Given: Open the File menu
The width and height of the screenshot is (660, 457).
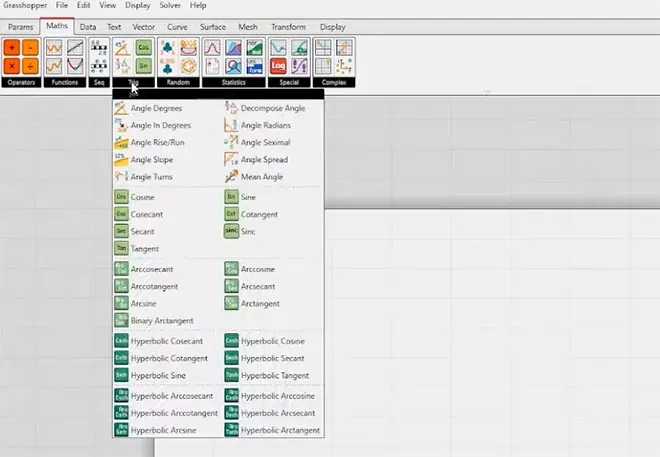Looking at the screenshot, I should pyautogui.click(x=62, y=5).
